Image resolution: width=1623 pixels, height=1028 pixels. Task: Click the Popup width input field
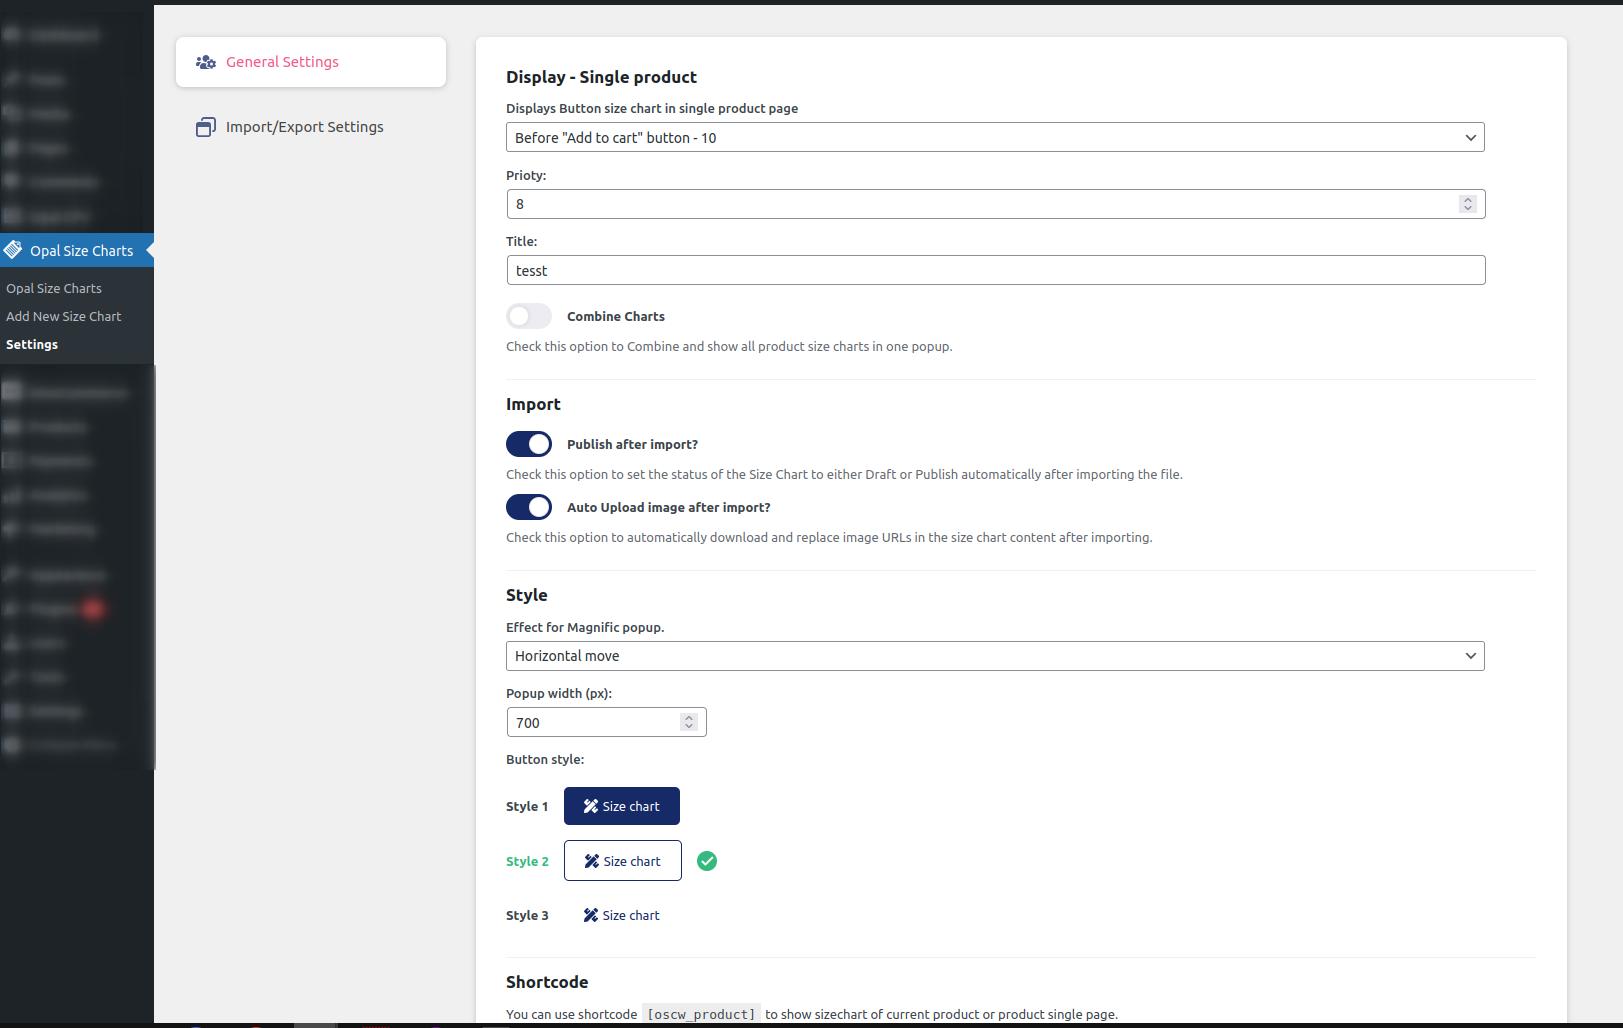[607, 722]
